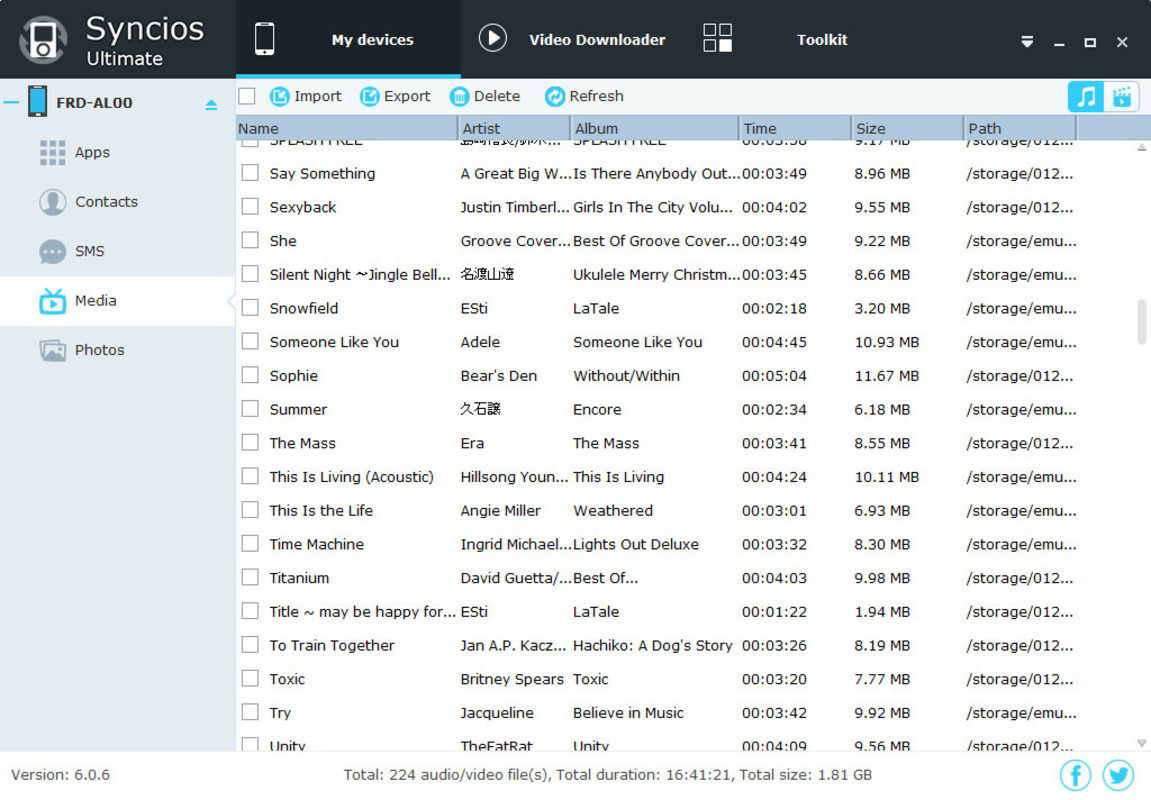
Task: Check the Sexyback song checkbox
Action: (x=250, y=206)
